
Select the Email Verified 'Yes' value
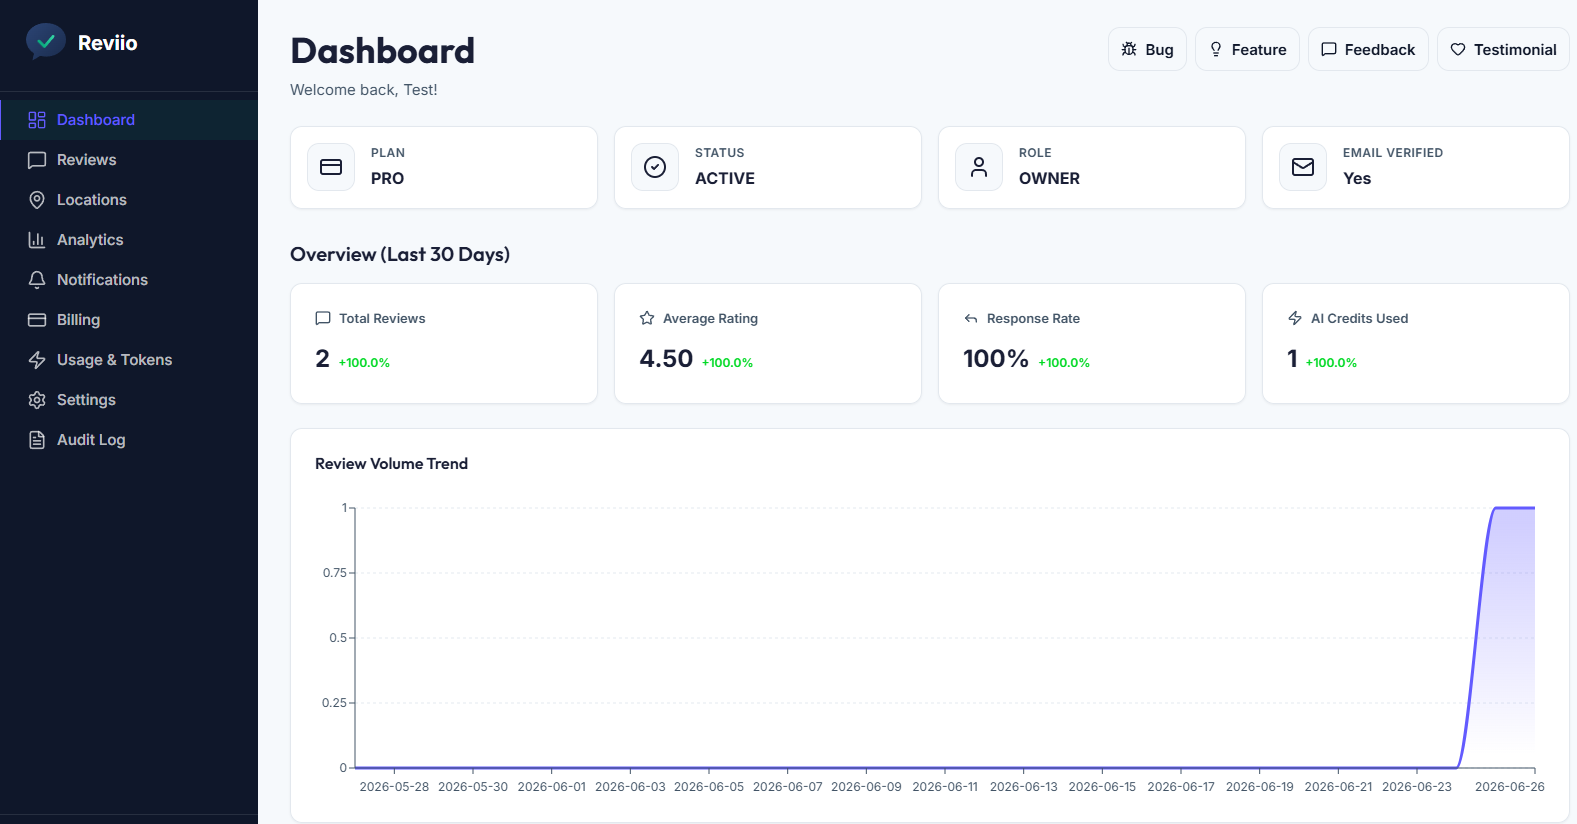(x=1357, y=179)
